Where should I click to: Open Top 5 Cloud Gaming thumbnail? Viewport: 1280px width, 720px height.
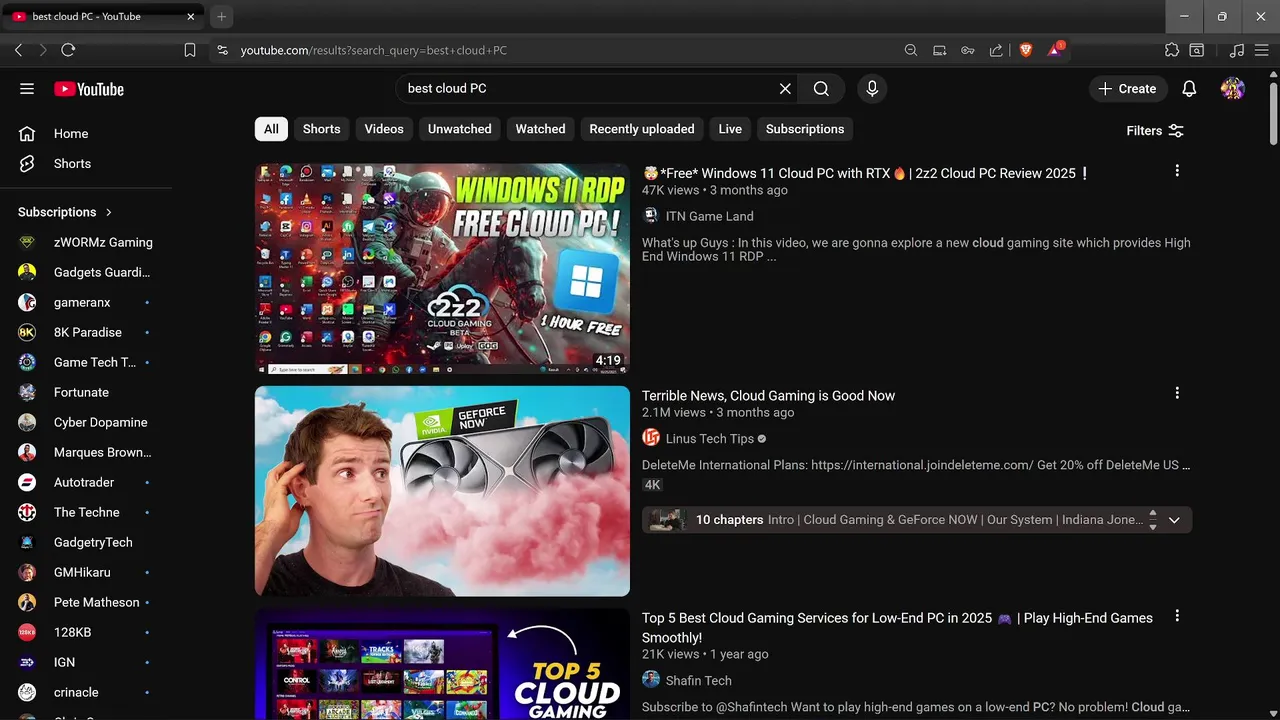tap(442, 664)
